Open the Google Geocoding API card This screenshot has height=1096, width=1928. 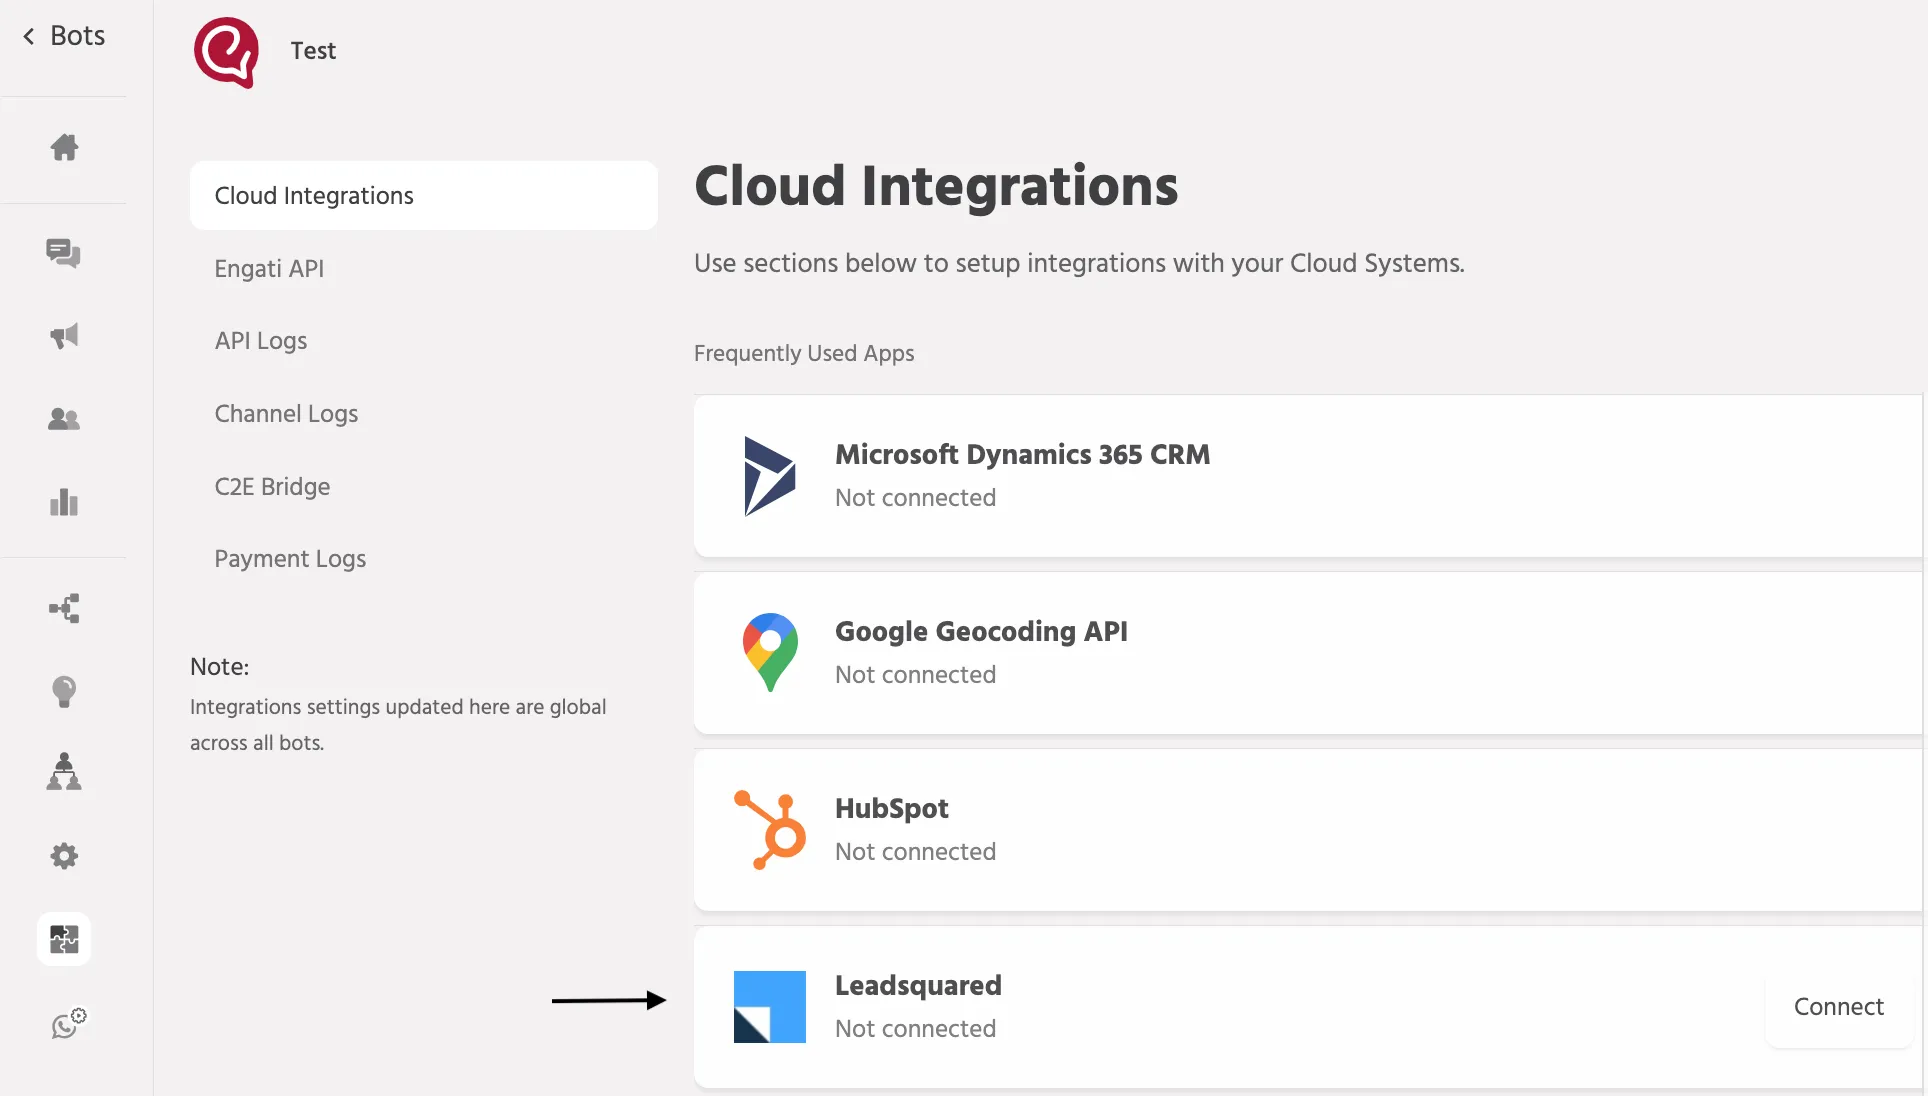click(1308, 653)
